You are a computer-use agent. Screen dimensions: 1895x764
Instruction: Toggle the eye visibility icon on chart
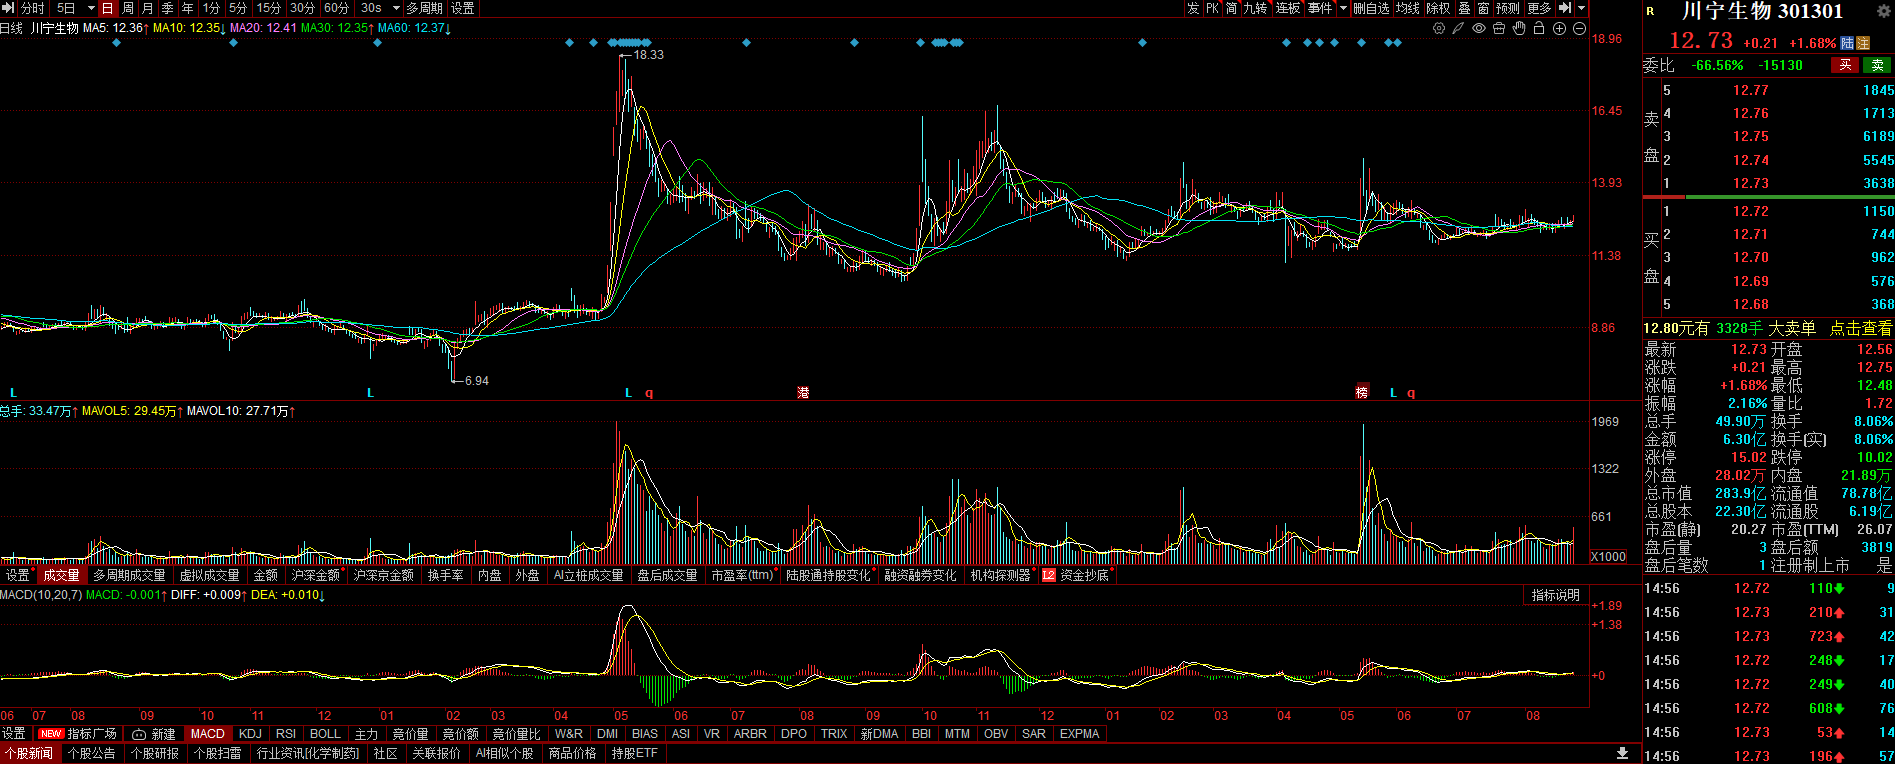(1479, 28)
